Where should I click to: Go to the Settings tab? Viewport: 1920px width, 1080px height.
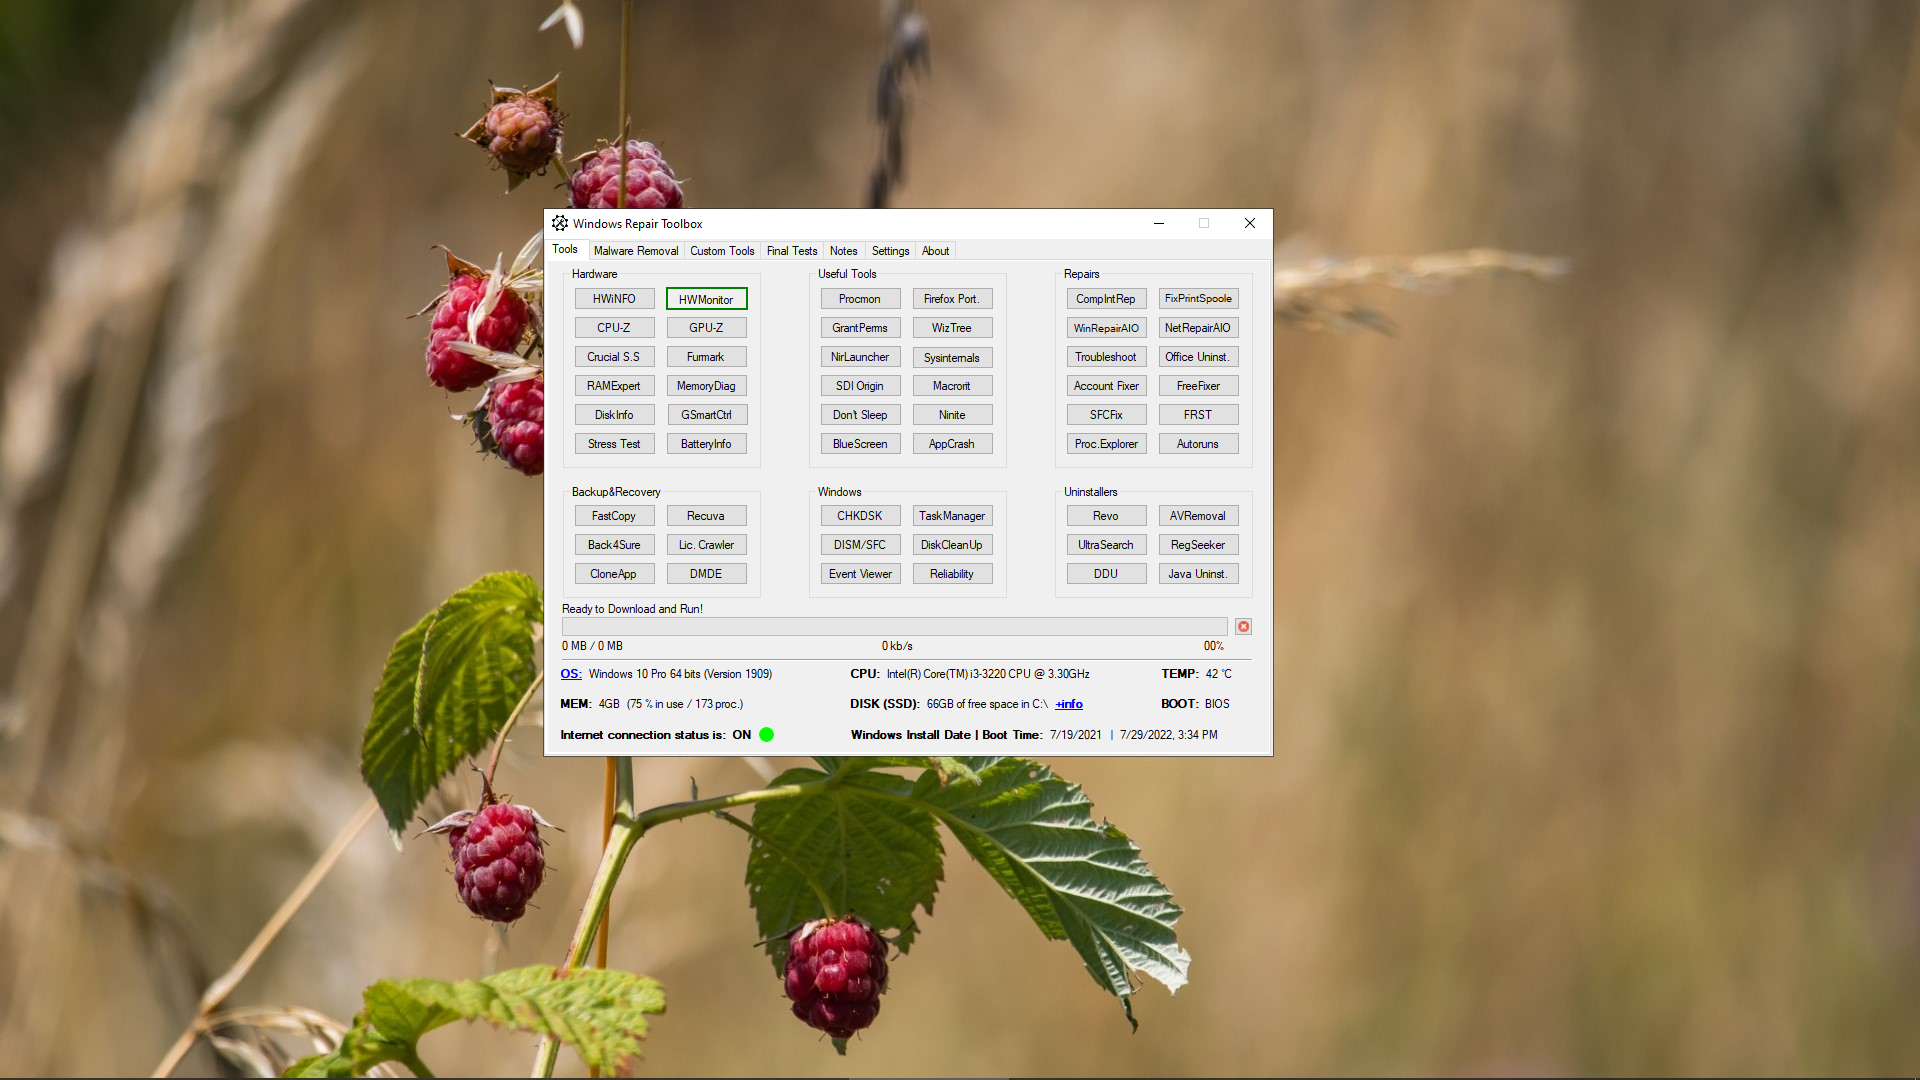pyautogui.click(x=890, y=251)
